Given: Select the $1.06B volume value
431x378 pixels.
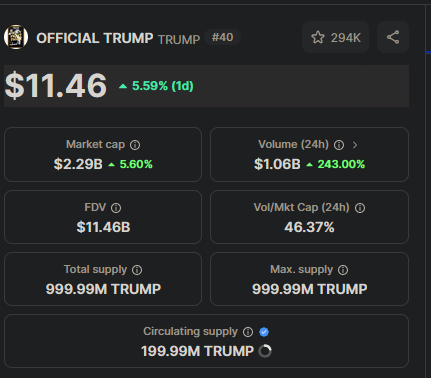Looking at the screenshot, I should (277, 164).
